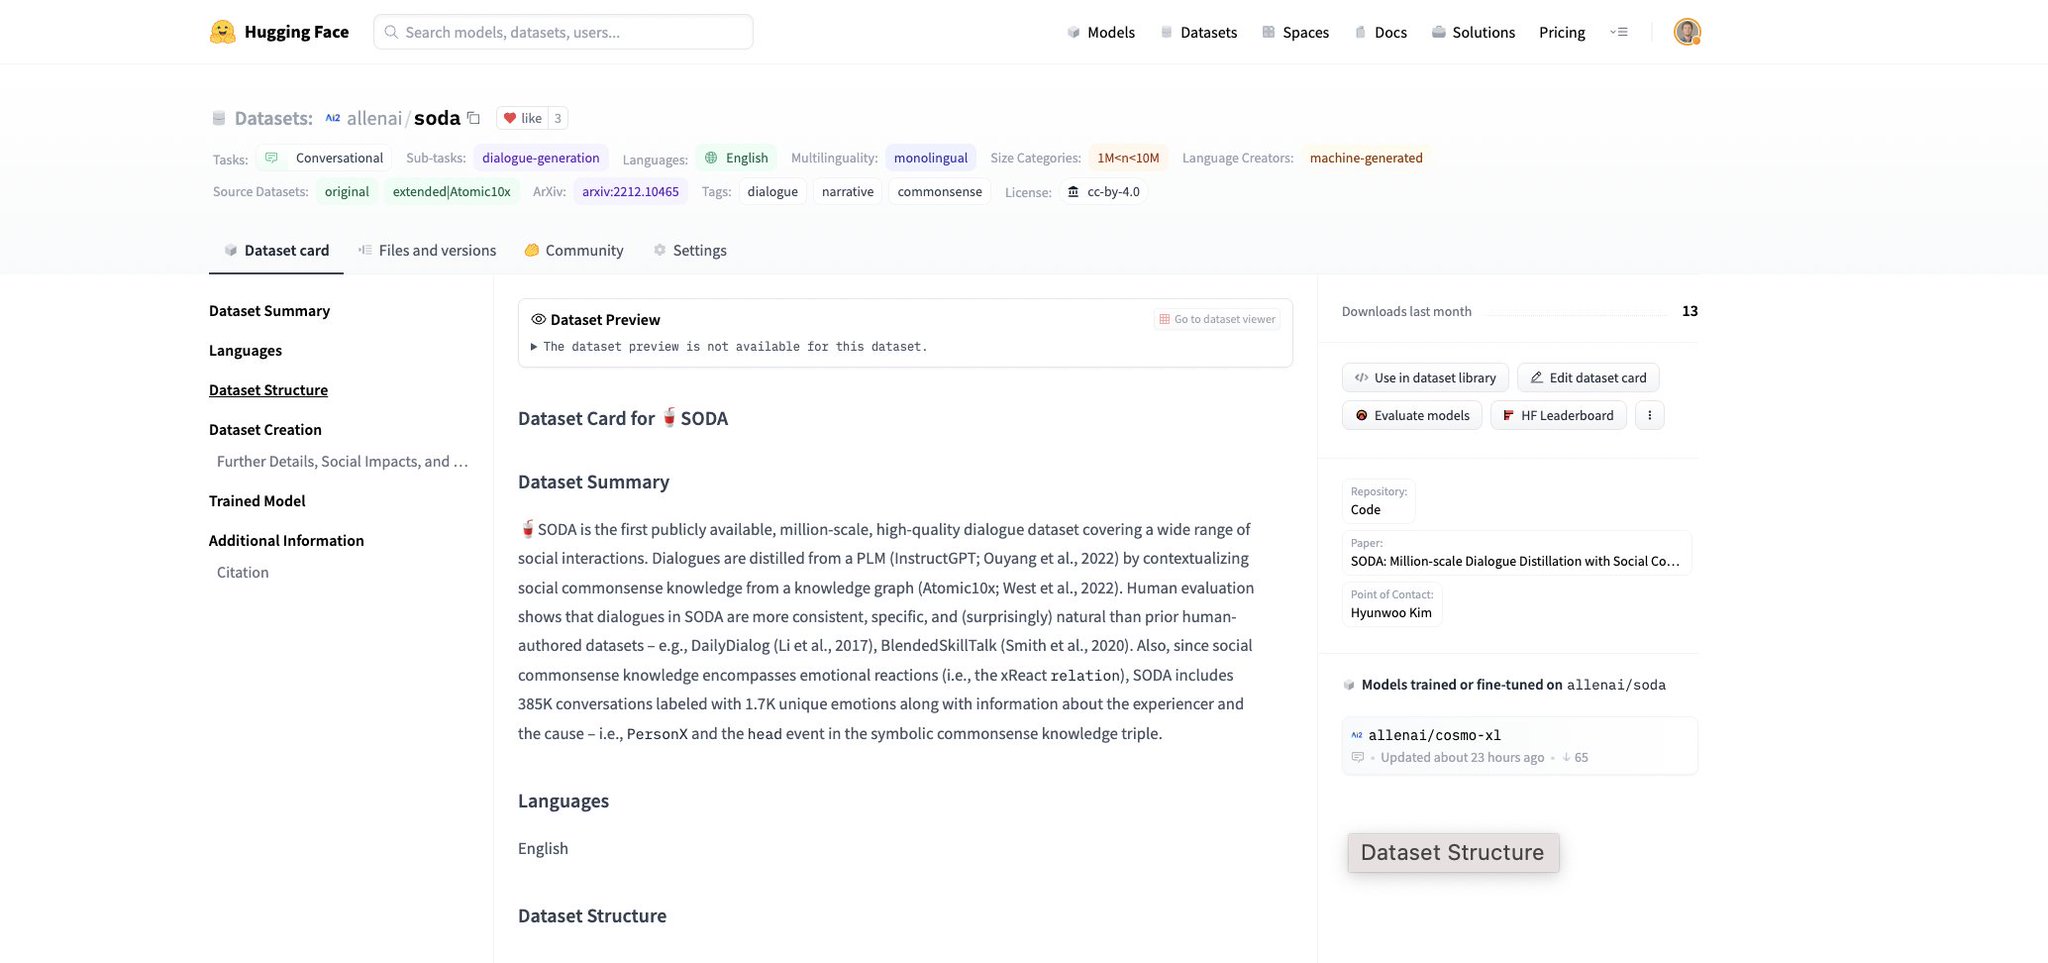
Task: Click the allenai logo icon in the title
Action: tap(333, 118)
